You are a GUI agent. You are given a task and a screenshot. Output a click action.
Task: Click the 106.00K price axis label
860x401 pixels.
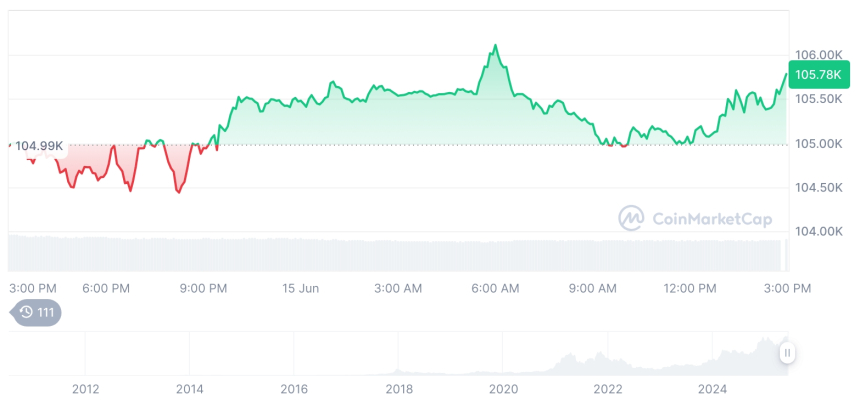(x=820, y=55)
